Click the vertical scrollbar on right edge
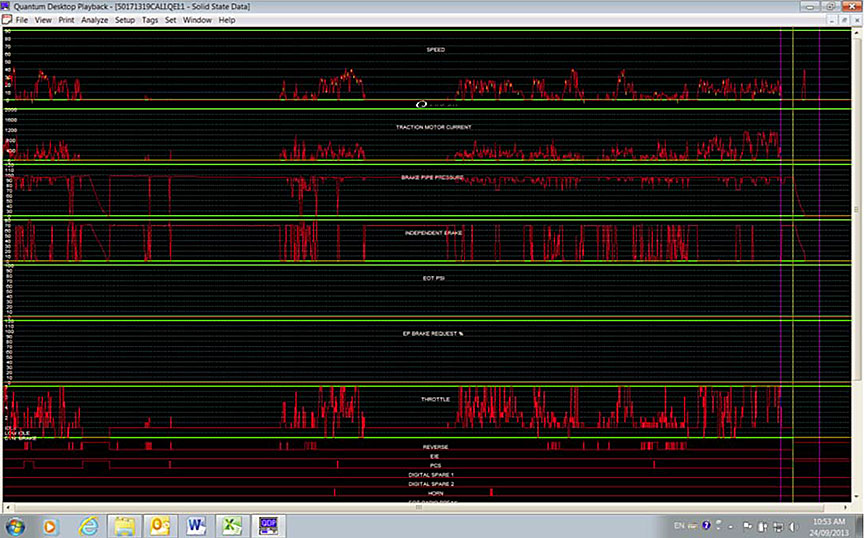 [x=858, y=210]
